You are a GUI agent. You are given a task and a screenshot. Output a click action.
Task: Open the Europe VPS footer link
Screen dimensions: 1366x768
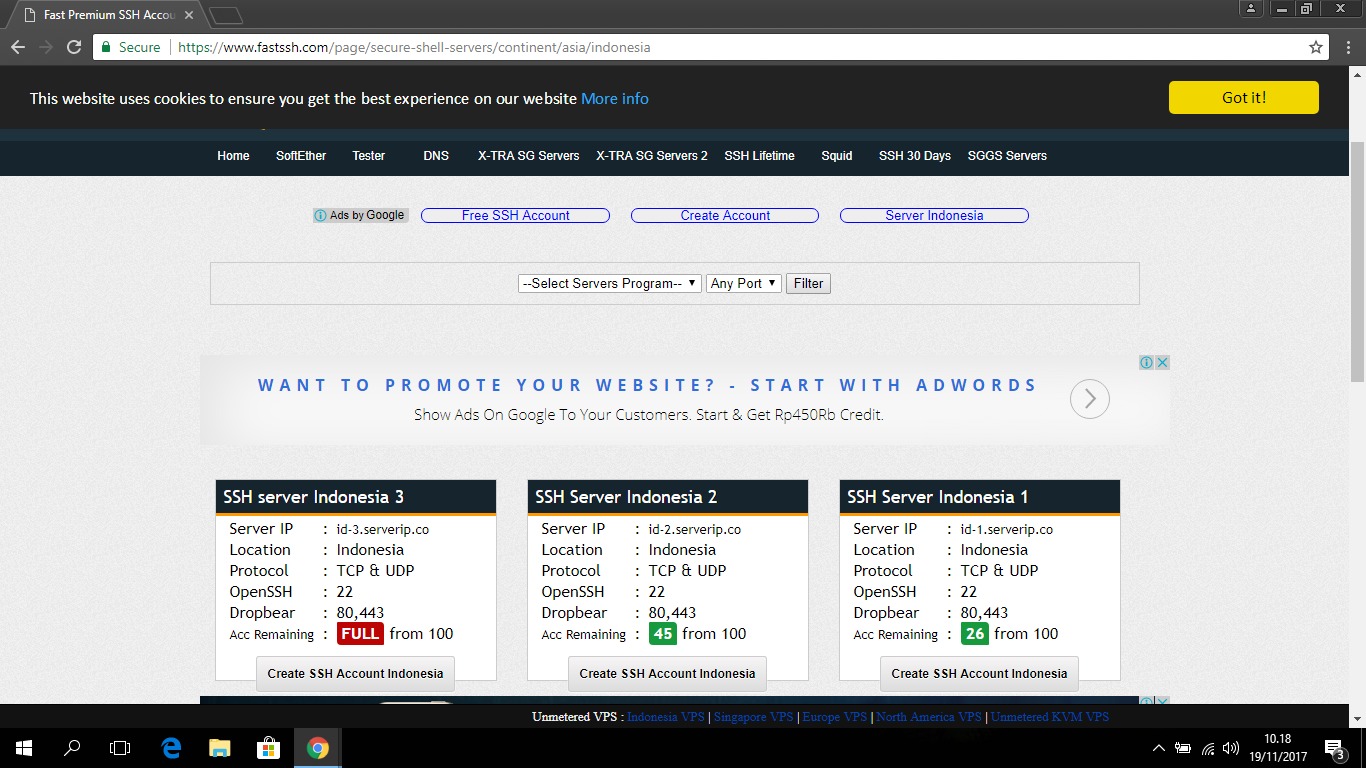(835, 717)
